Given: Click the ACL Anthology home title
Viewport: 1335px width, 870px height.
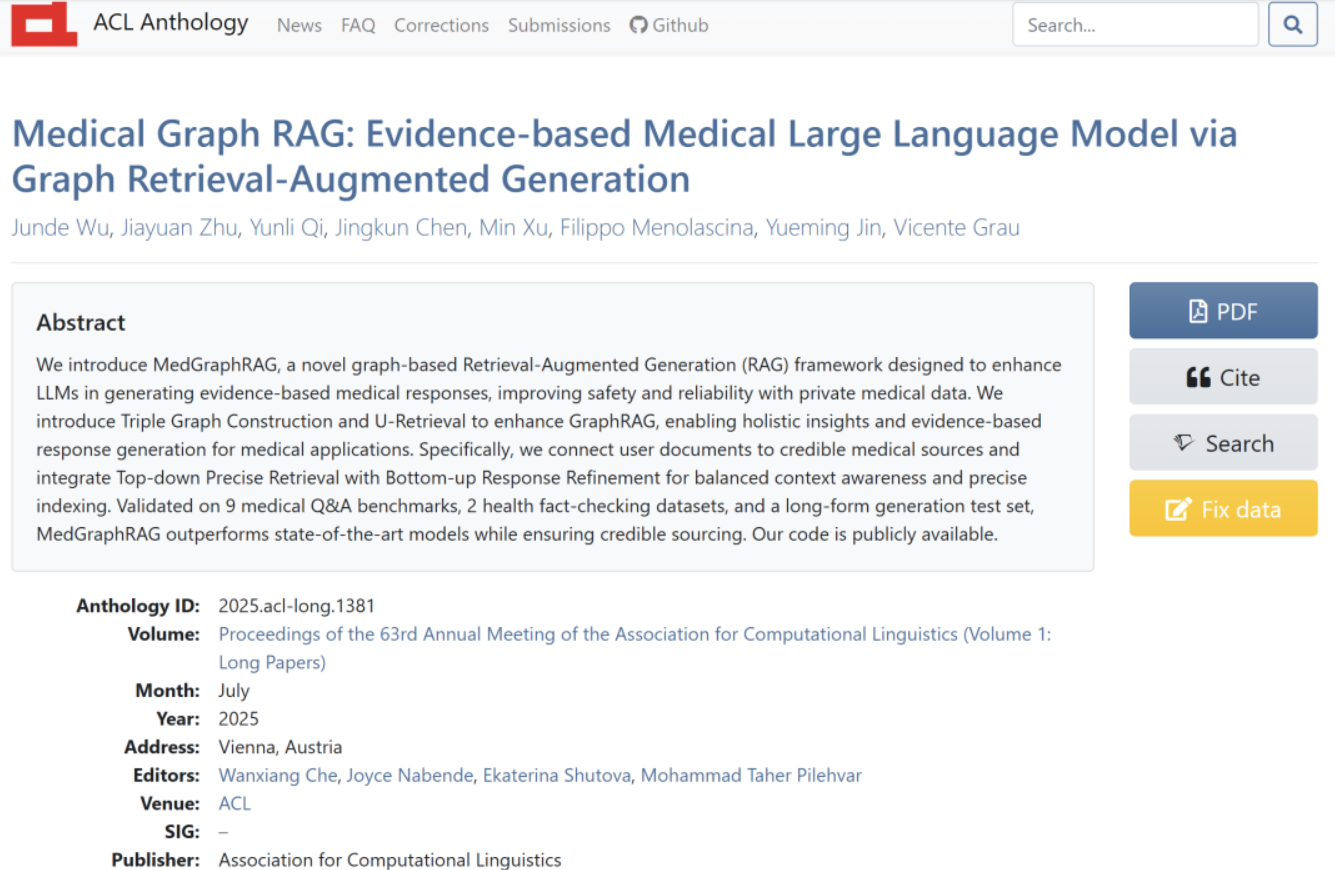Looking at the screenshot, I should pos(171,23).
